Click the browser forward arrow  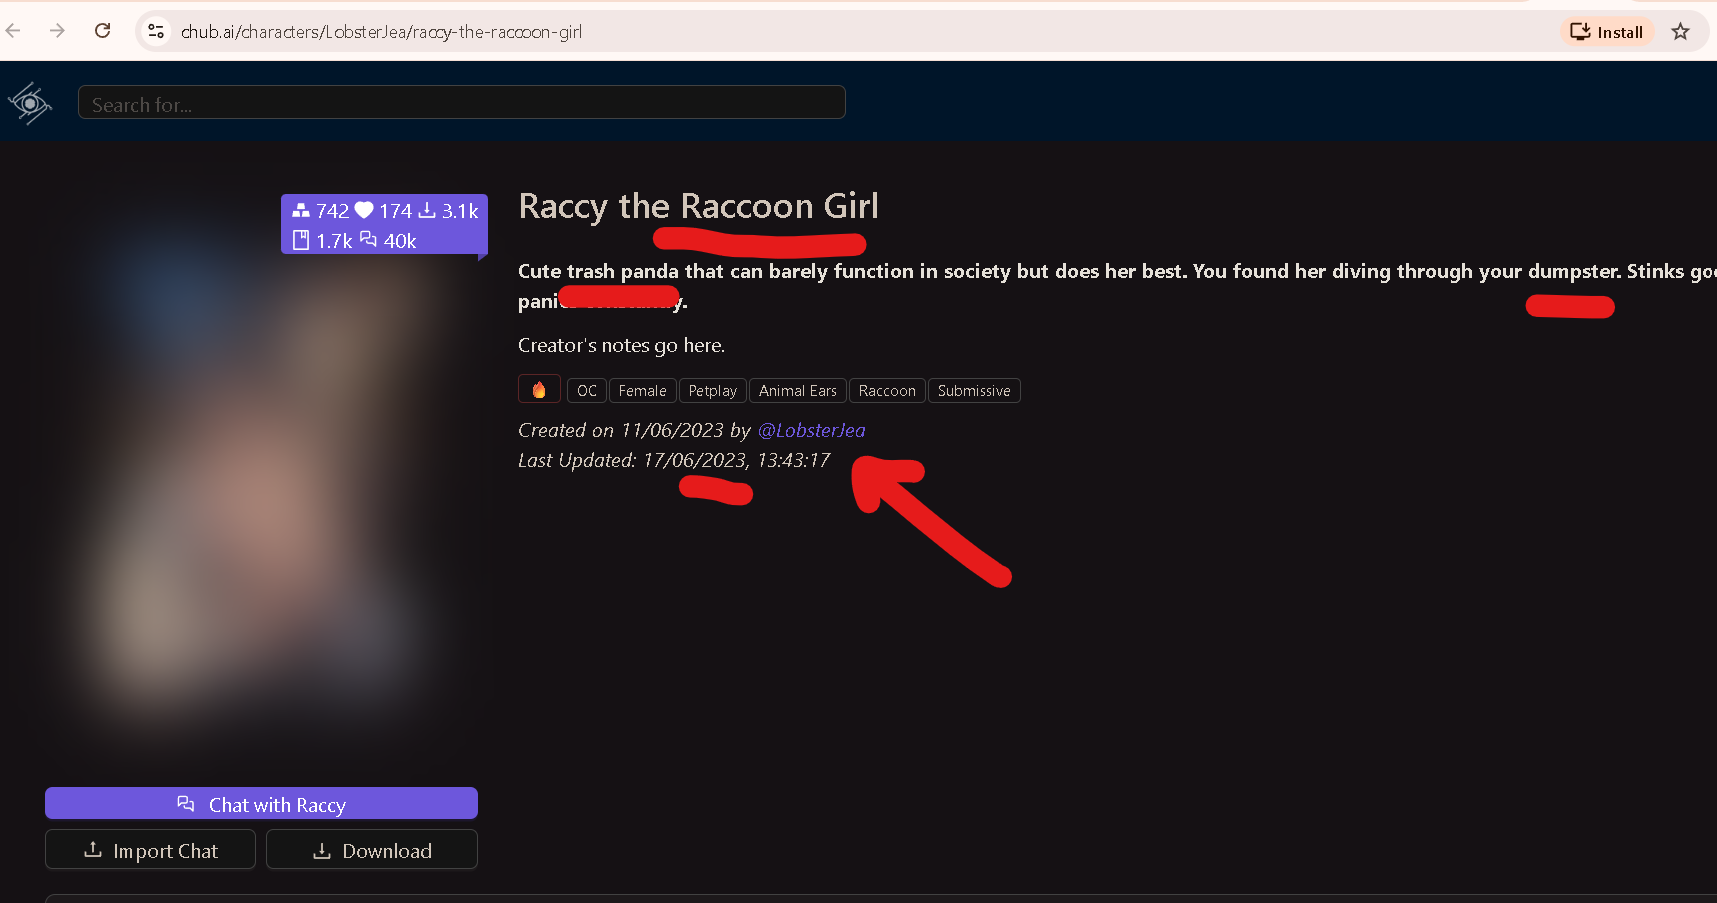coord(57,31)
